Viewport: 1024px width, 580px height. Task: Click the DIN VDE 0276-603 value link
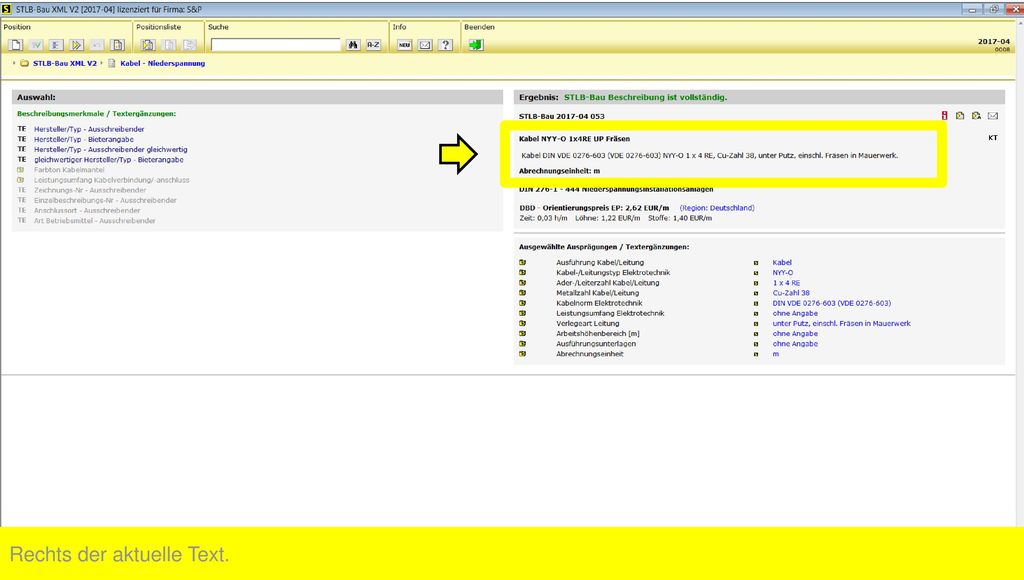(831, 303)
